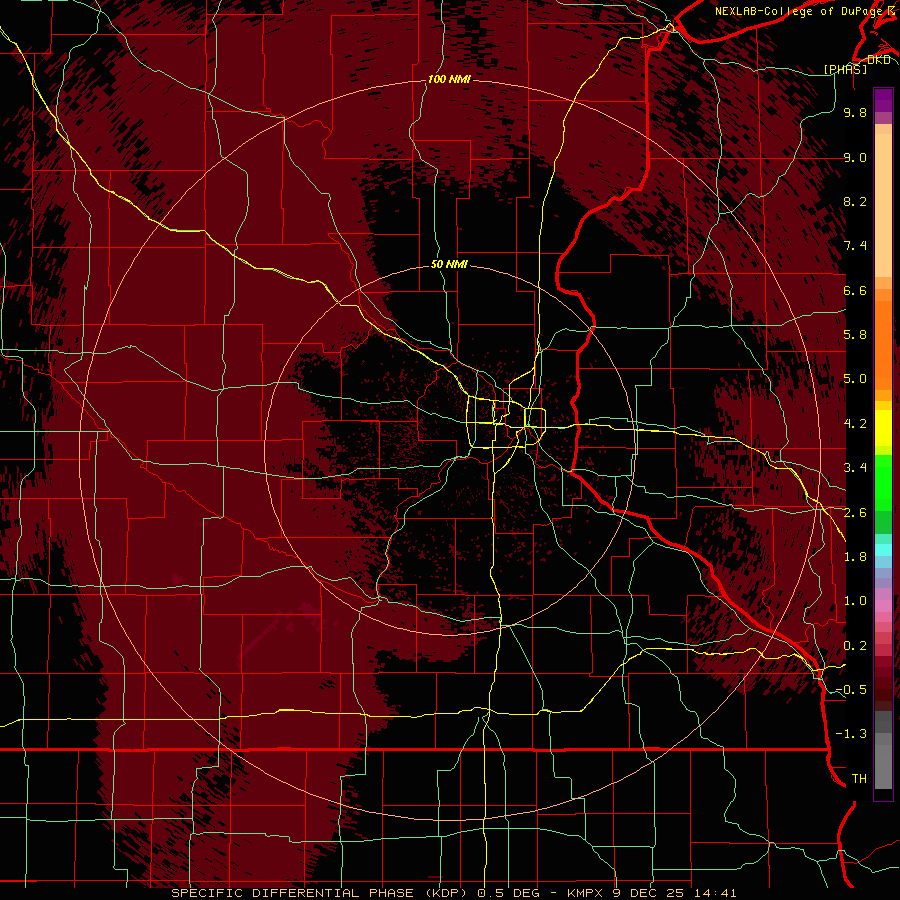Viewport: 900px width, 900px height.
Task: Click the 14:41 timestamp in caption
Action: [x=715, y=893]
